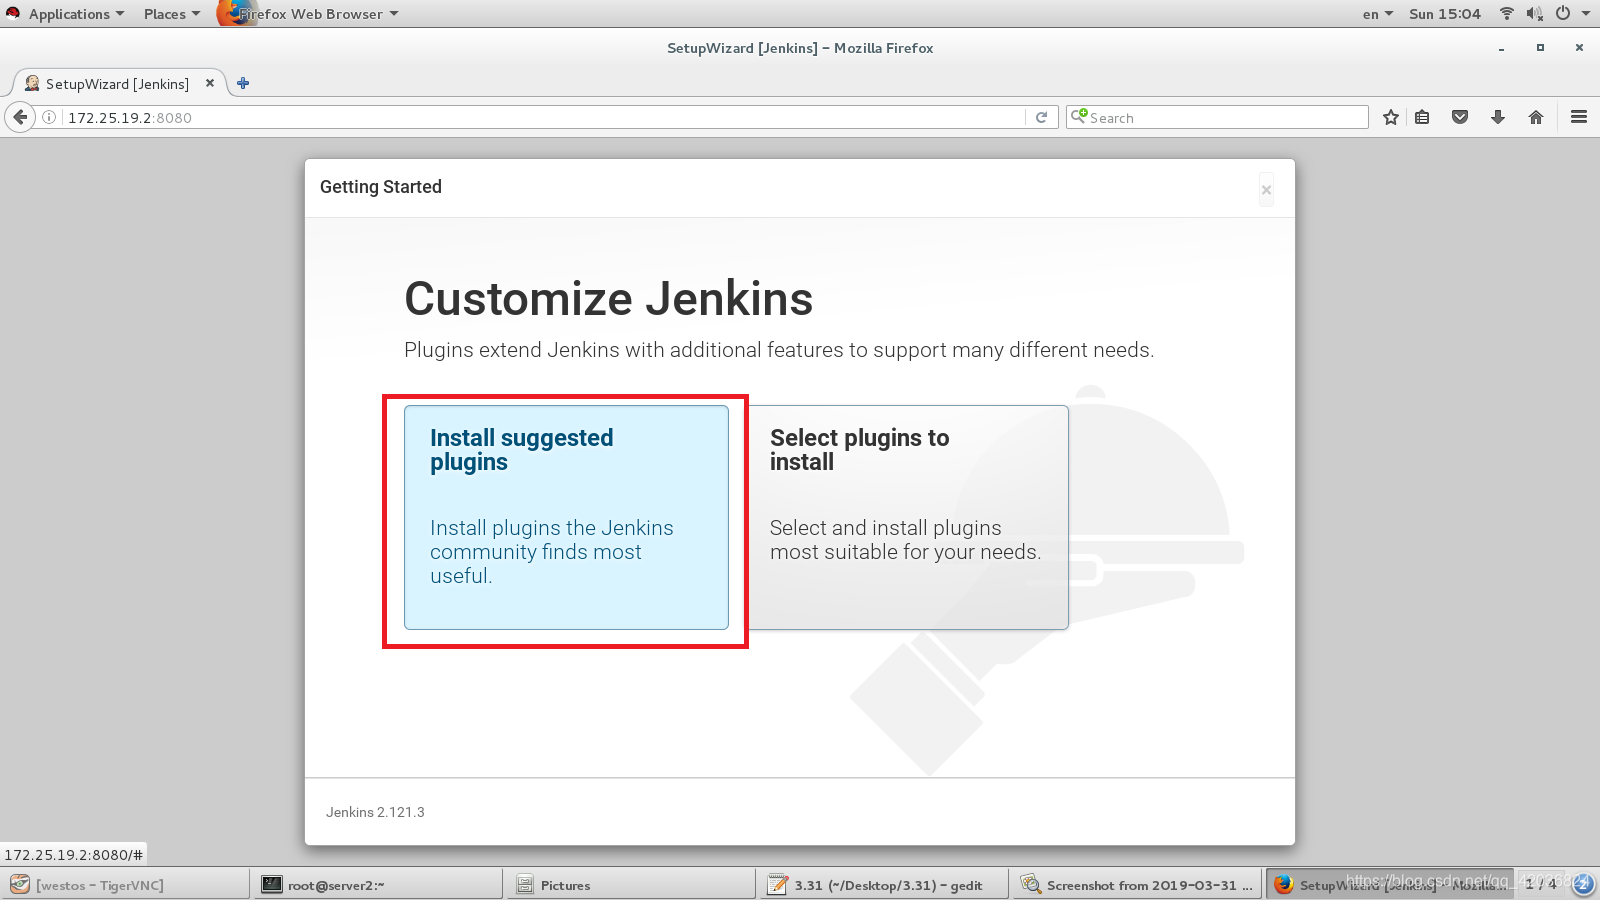Go back using the Firefox back arrow
The width and height of the screenshot is (1600, 900).
(x=20, y=117)
